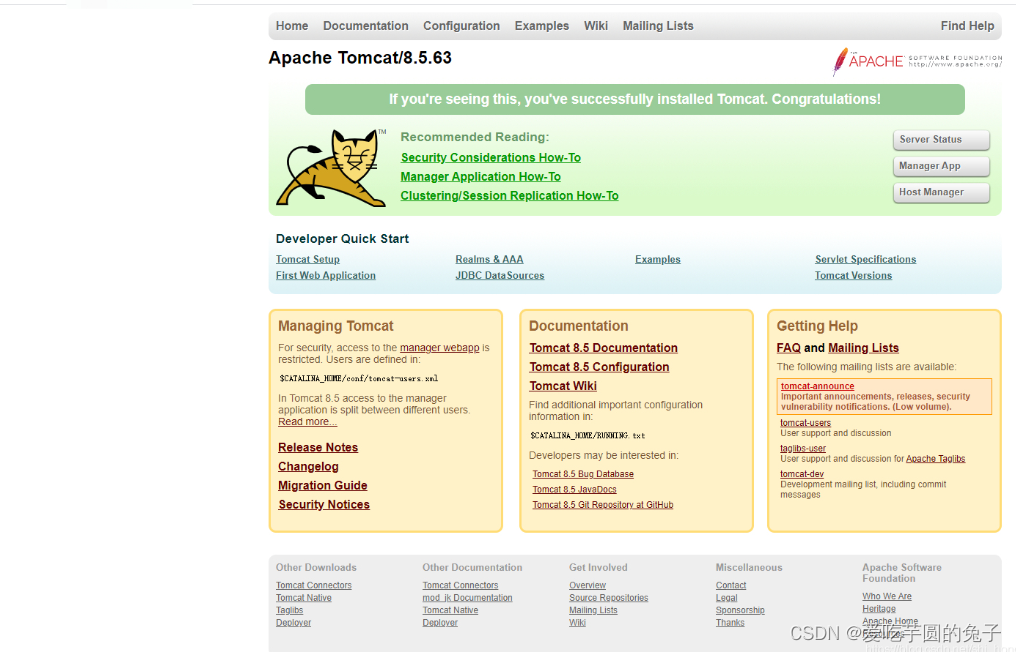The image size is (1016, 652).
Task: Click Read more about manager access
Action: (x=307, y=421)
